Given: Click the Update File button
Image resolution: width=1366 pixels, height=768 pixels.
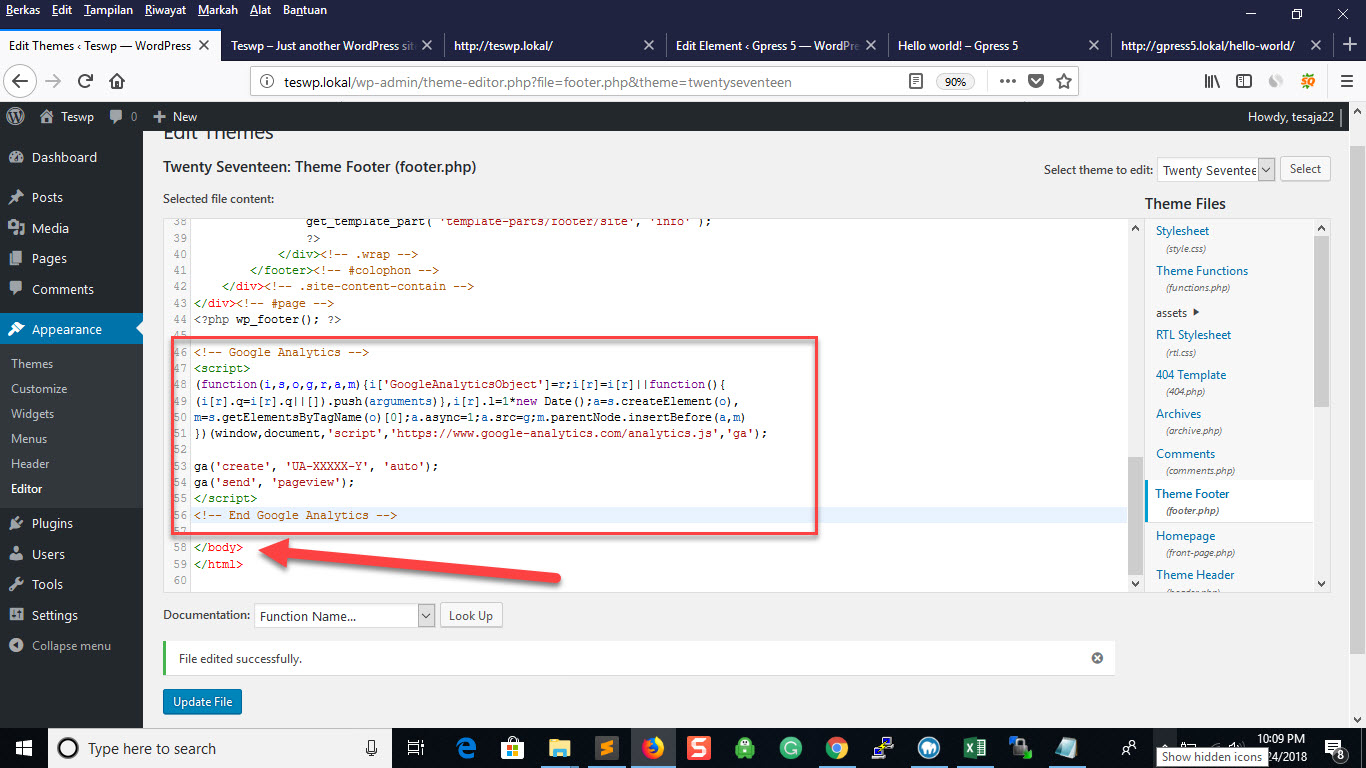Looking at the screenshot, I should [202, 702].
